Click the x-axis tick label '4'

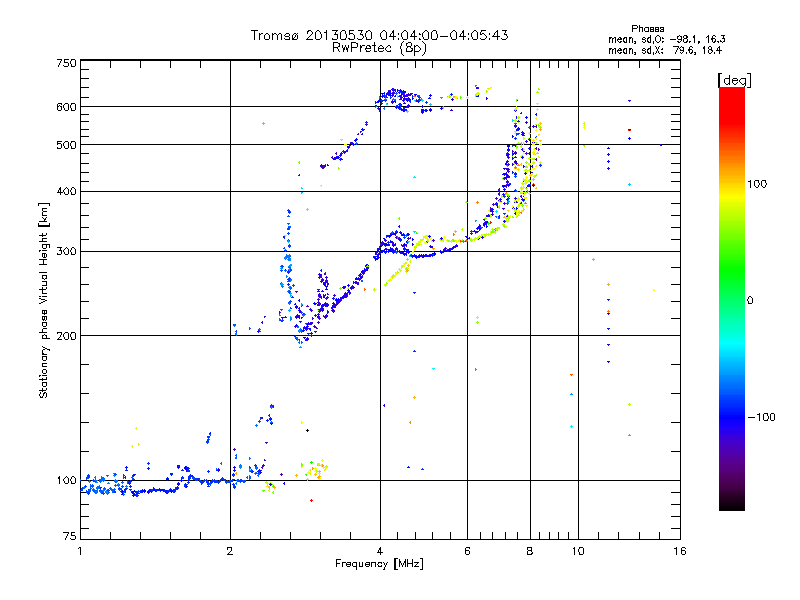[380, 551]
